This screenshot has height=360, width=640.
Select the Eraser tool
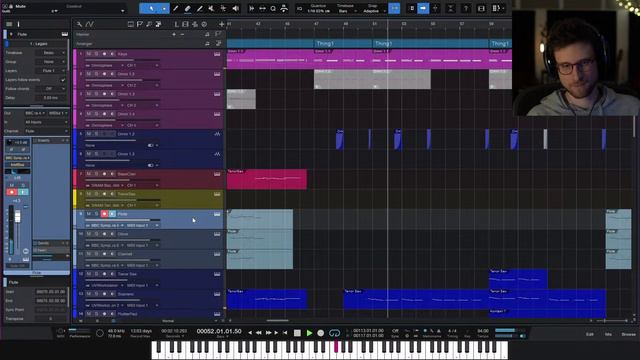tap(187, 8)
